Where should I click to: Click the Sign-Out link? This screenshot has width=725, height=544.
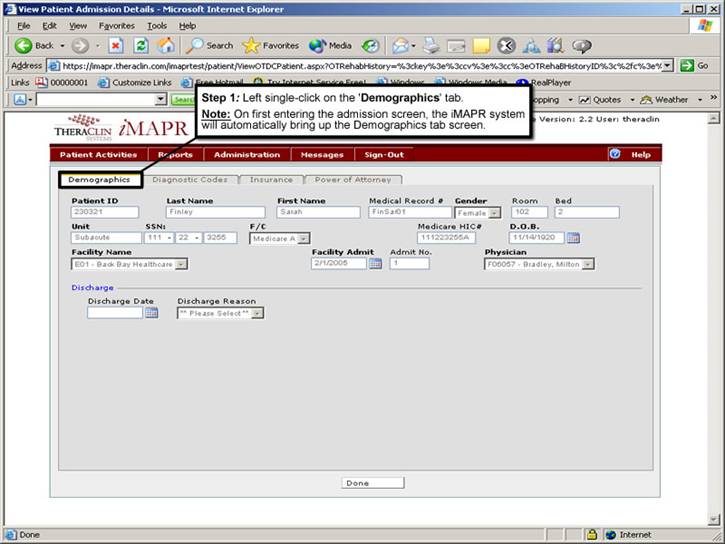tap(384, 155)
